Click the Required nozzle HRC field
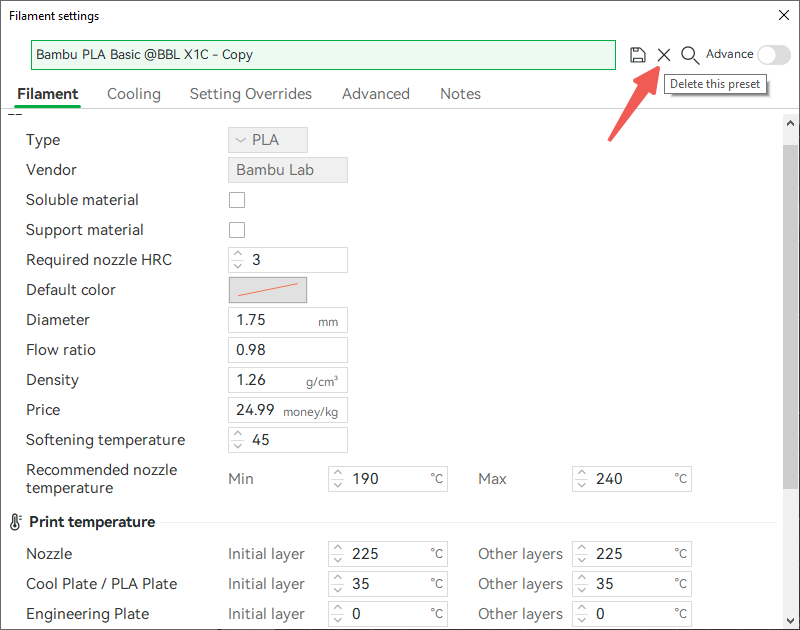800x630 pixels. (x=288, y=260)
